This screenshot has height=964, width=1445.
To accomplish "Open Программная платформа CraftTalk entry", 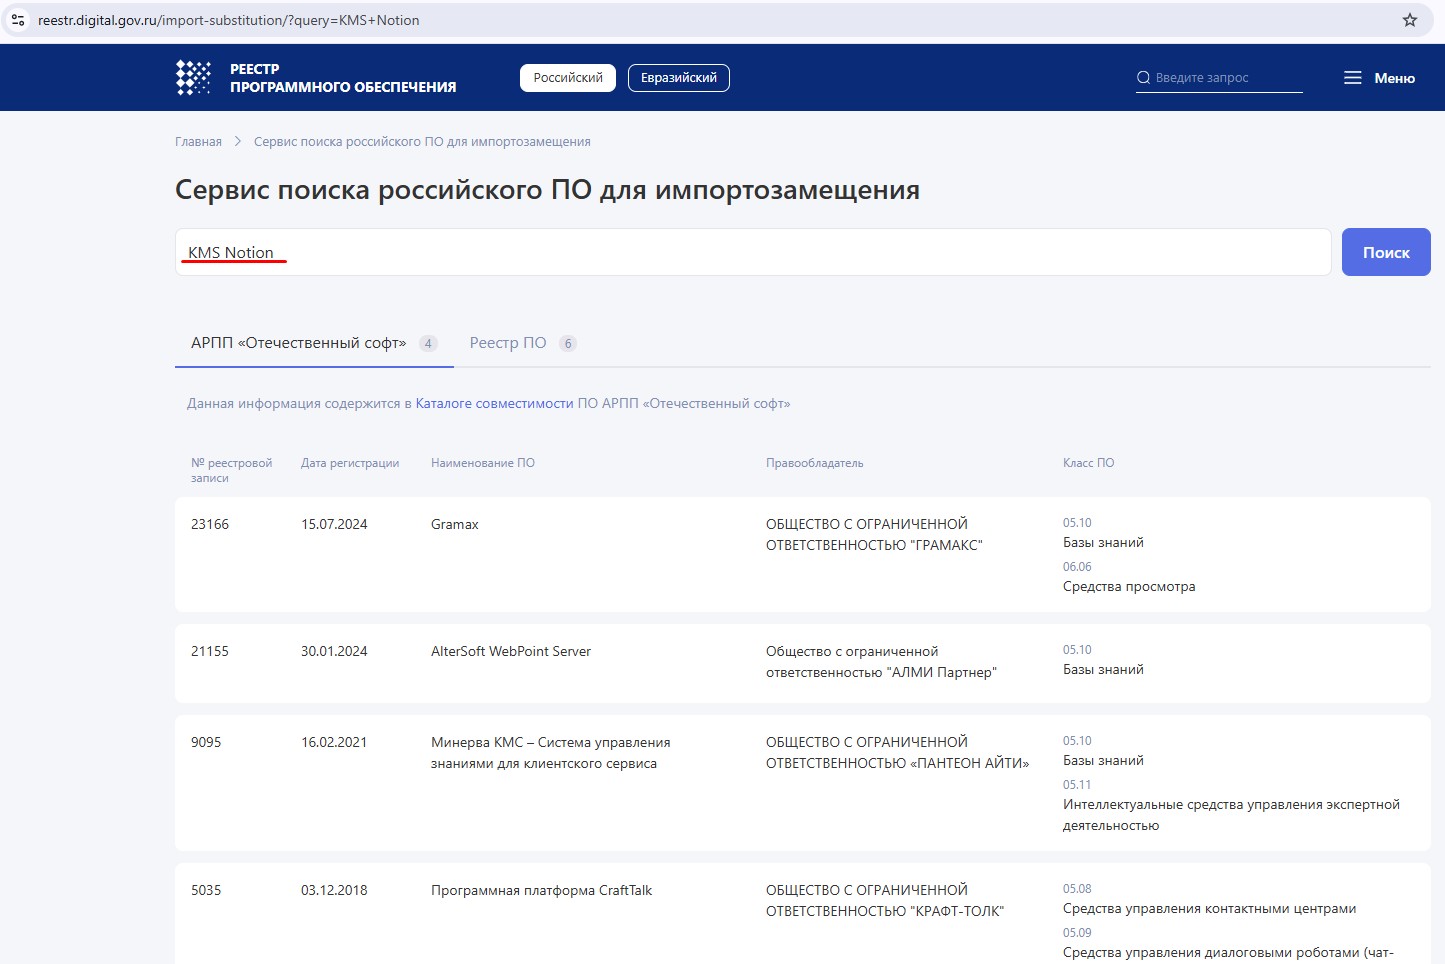I will (x=541, y=890).
